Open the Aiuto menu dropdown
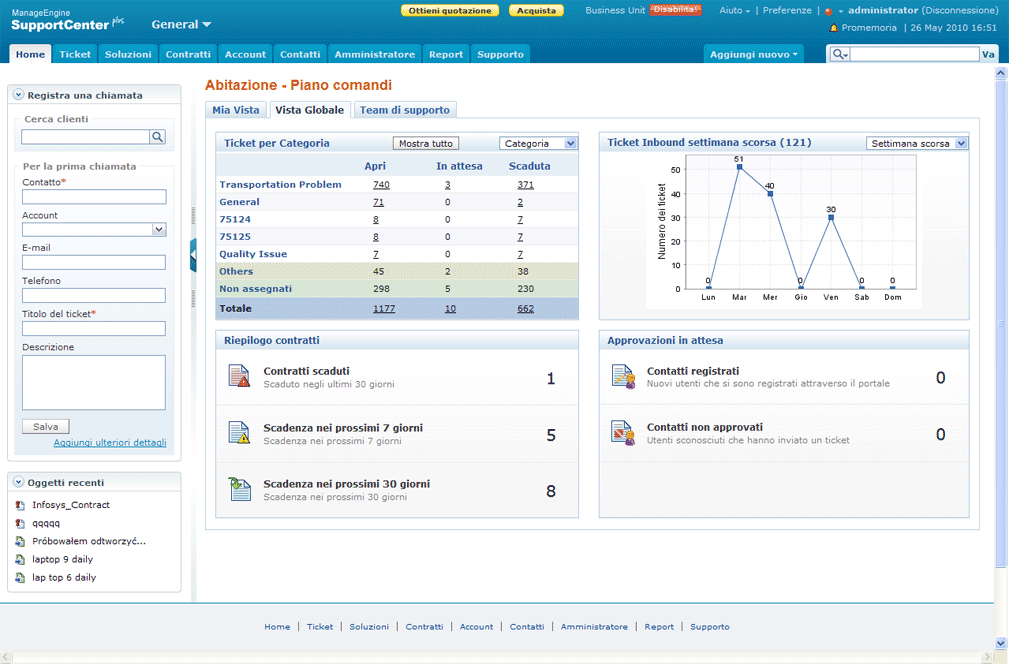 point(734,10)
